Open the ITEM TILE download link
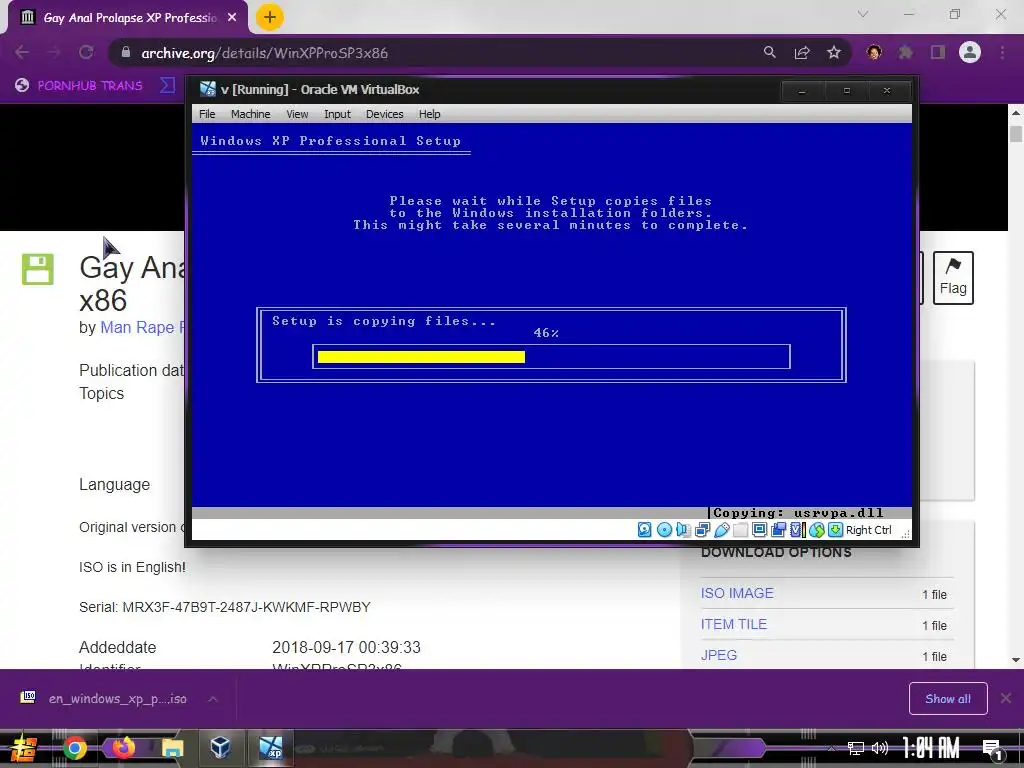Viewport: 1024px width, 768px height. click(x=733, y=624)
